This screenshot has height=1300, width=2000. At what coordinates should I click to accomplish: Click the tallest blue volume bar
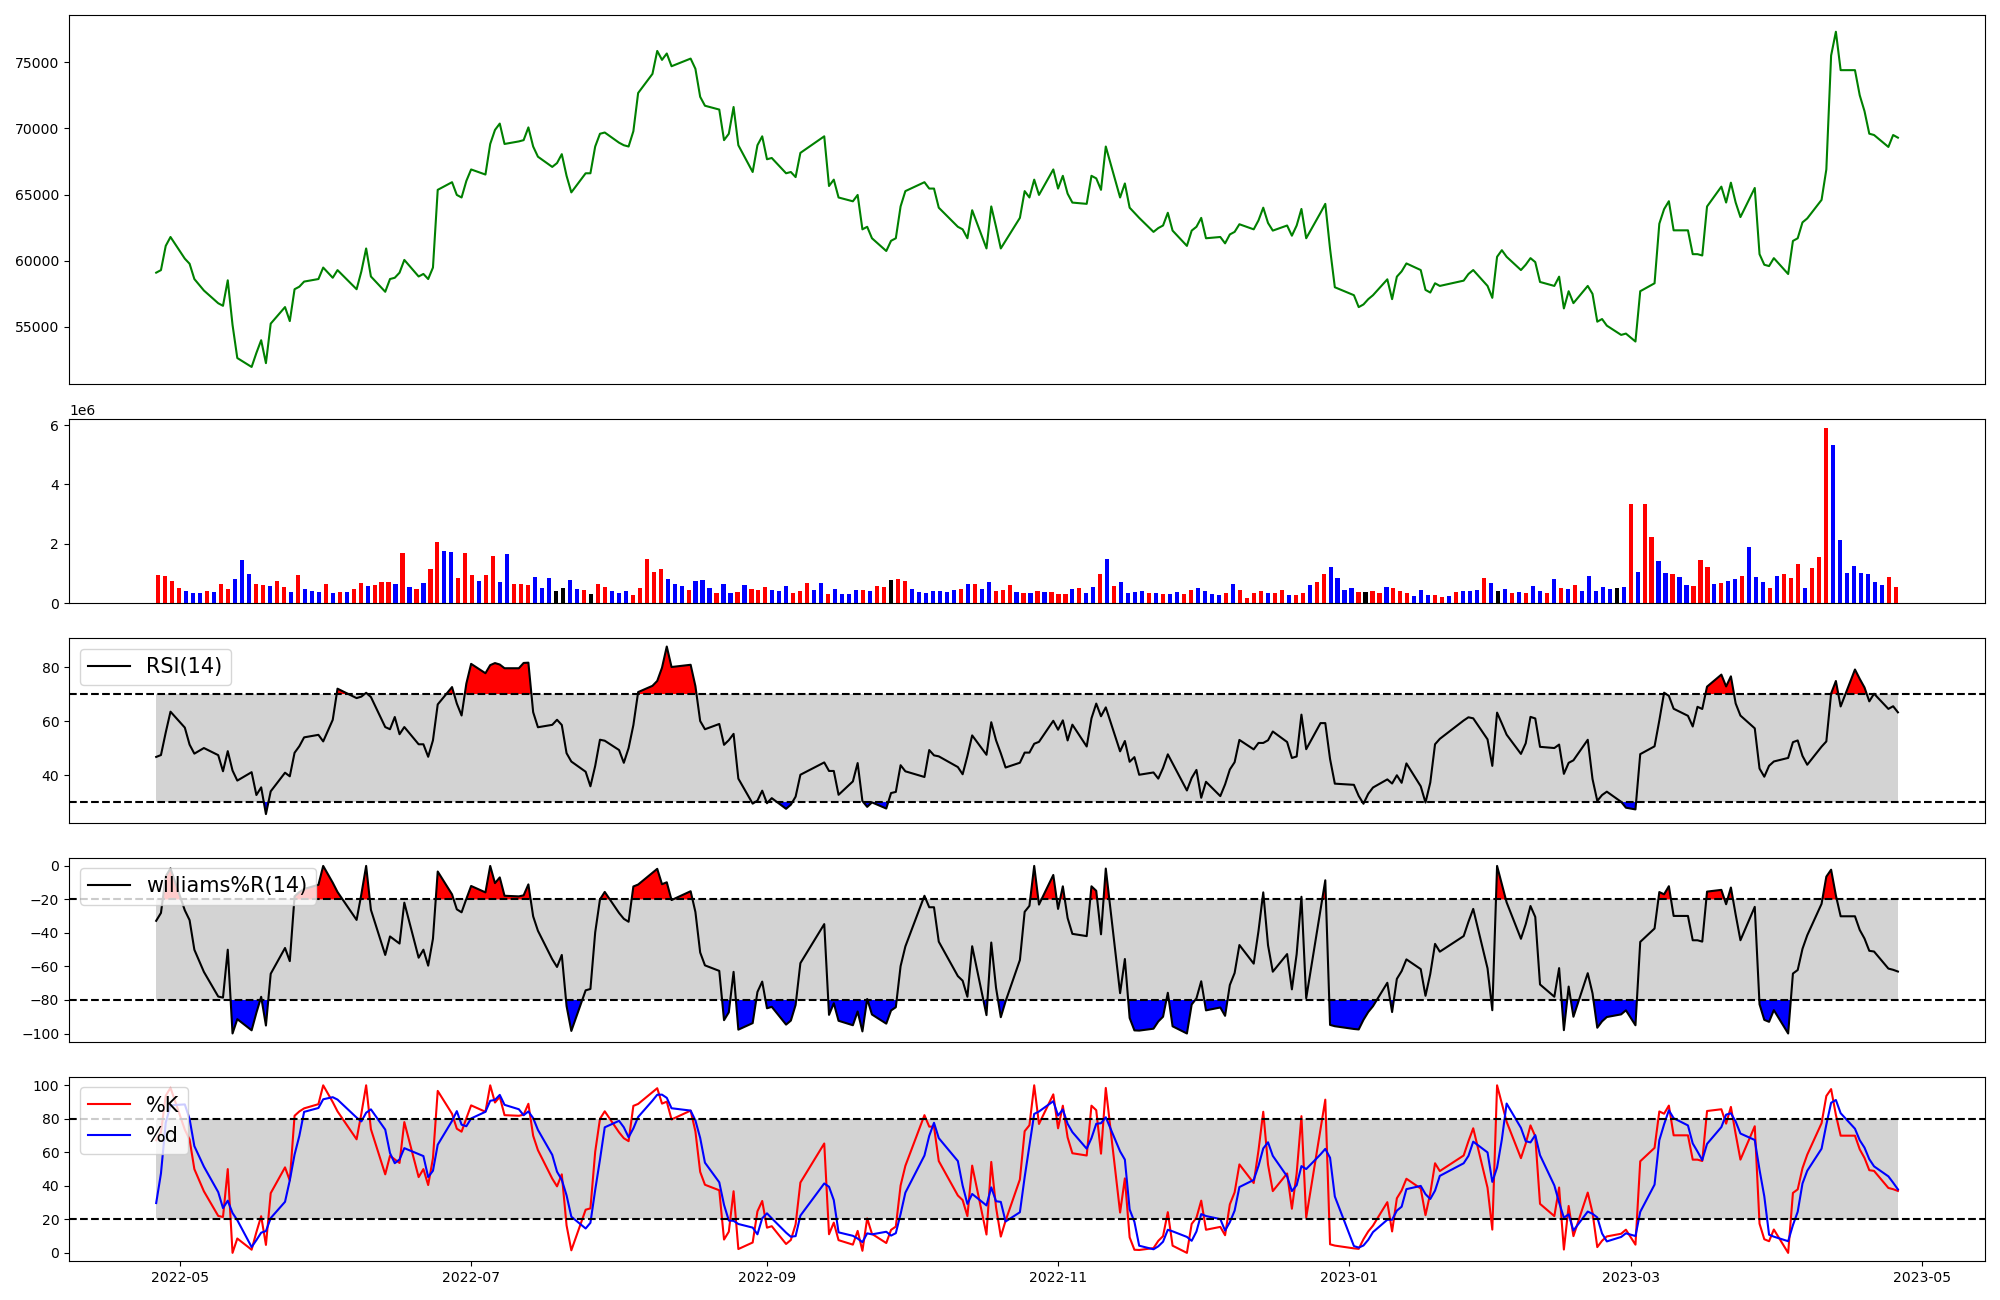click(1833, 524)
